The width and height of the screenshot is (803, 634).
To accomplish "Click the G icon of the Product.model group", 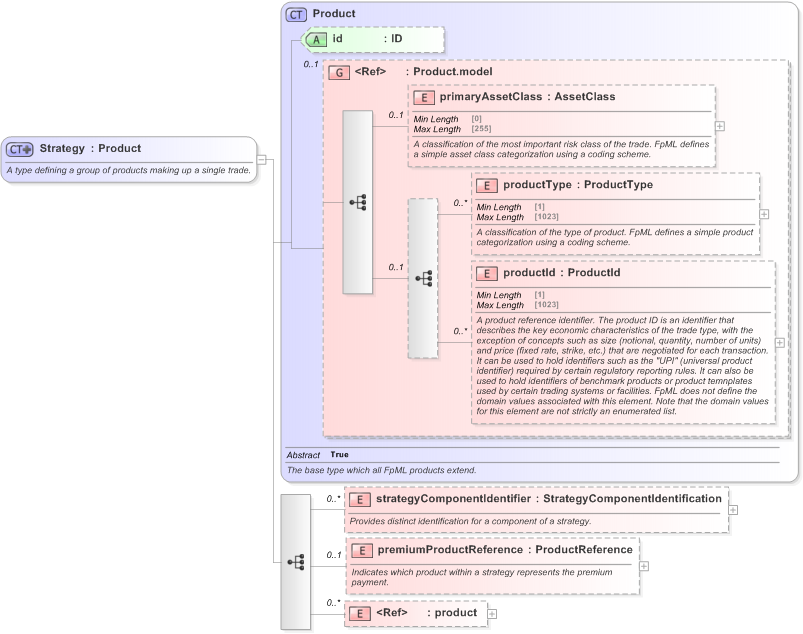I will tap(338, 71).
